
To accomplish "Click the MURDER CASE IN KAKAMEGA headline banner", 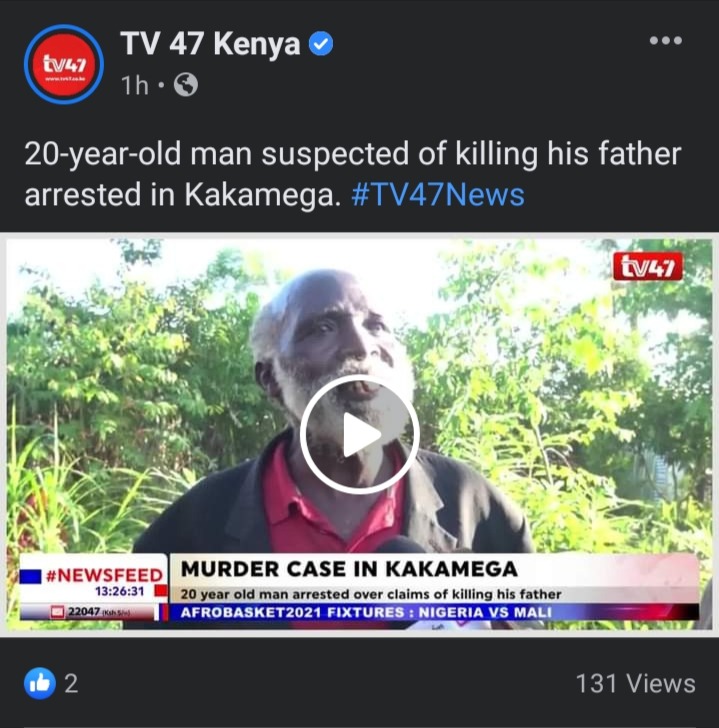I will (349, 569).
